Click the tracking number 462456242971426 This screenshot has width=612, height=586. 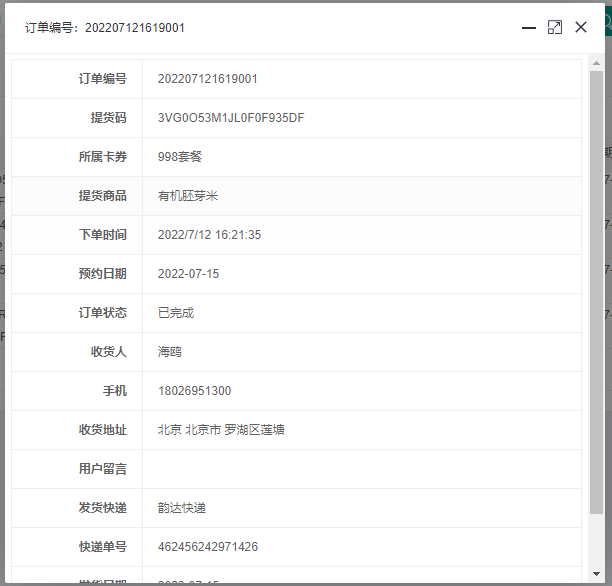[207, 547]
